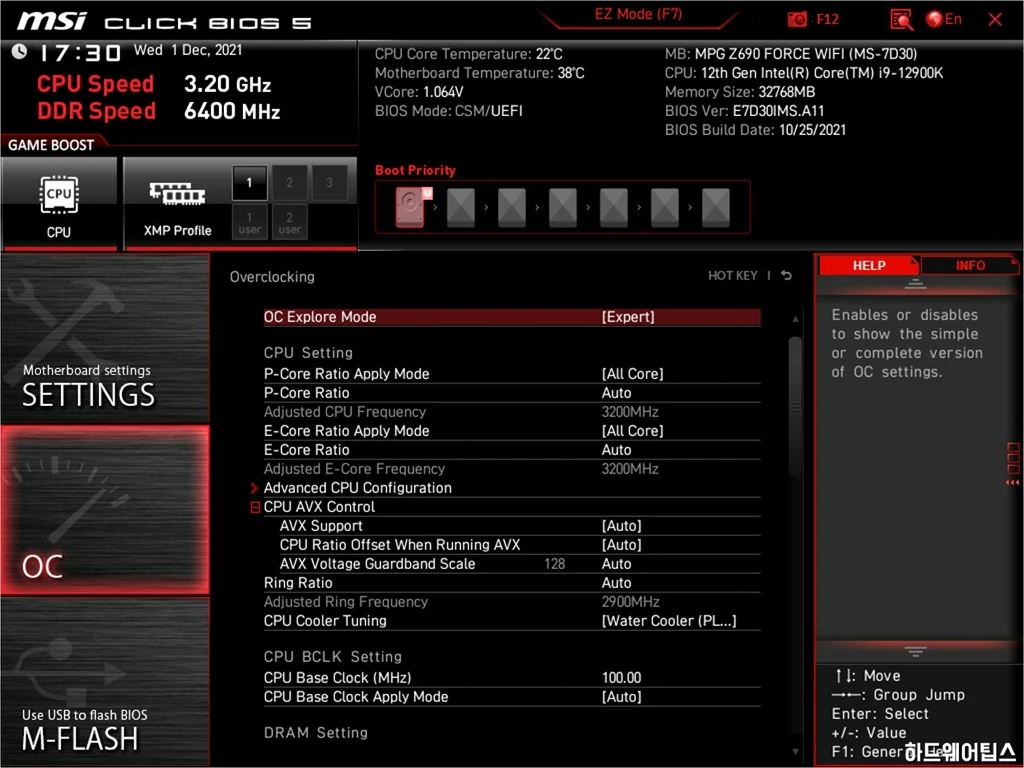Toggle XMP user profile 1
1024x768 pixels.
[x=250, y=222]
